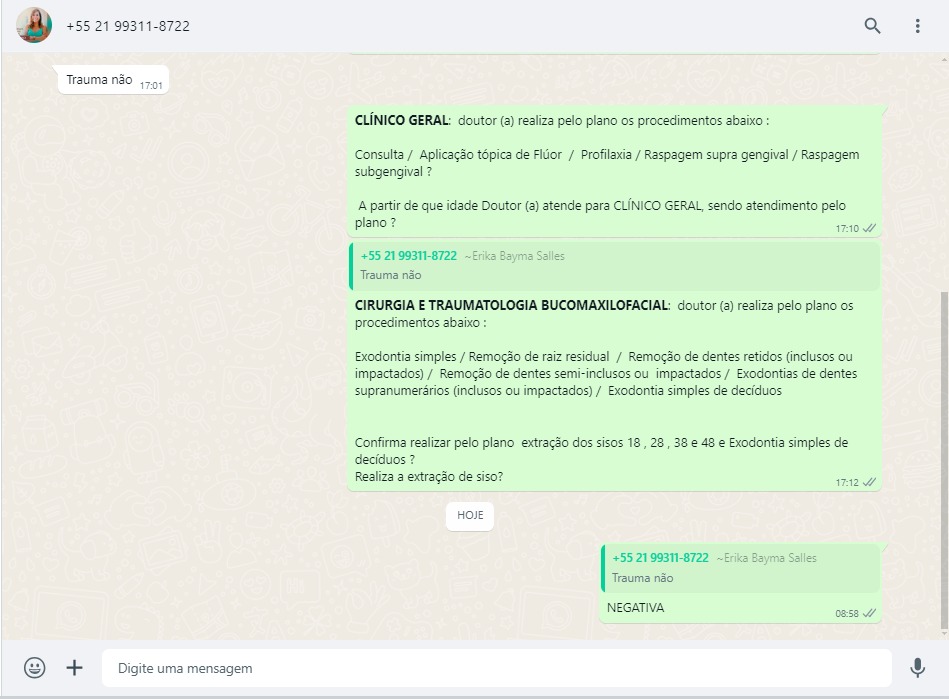
Task: Click the scrollbar up arrow
Action: tap(945, 59)
